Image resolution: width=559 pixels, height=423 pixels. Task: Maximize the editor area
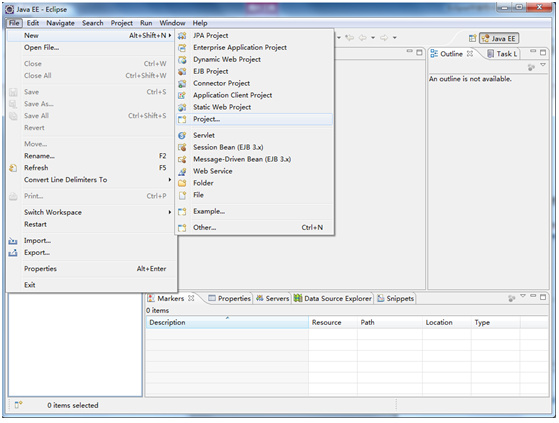419,52
